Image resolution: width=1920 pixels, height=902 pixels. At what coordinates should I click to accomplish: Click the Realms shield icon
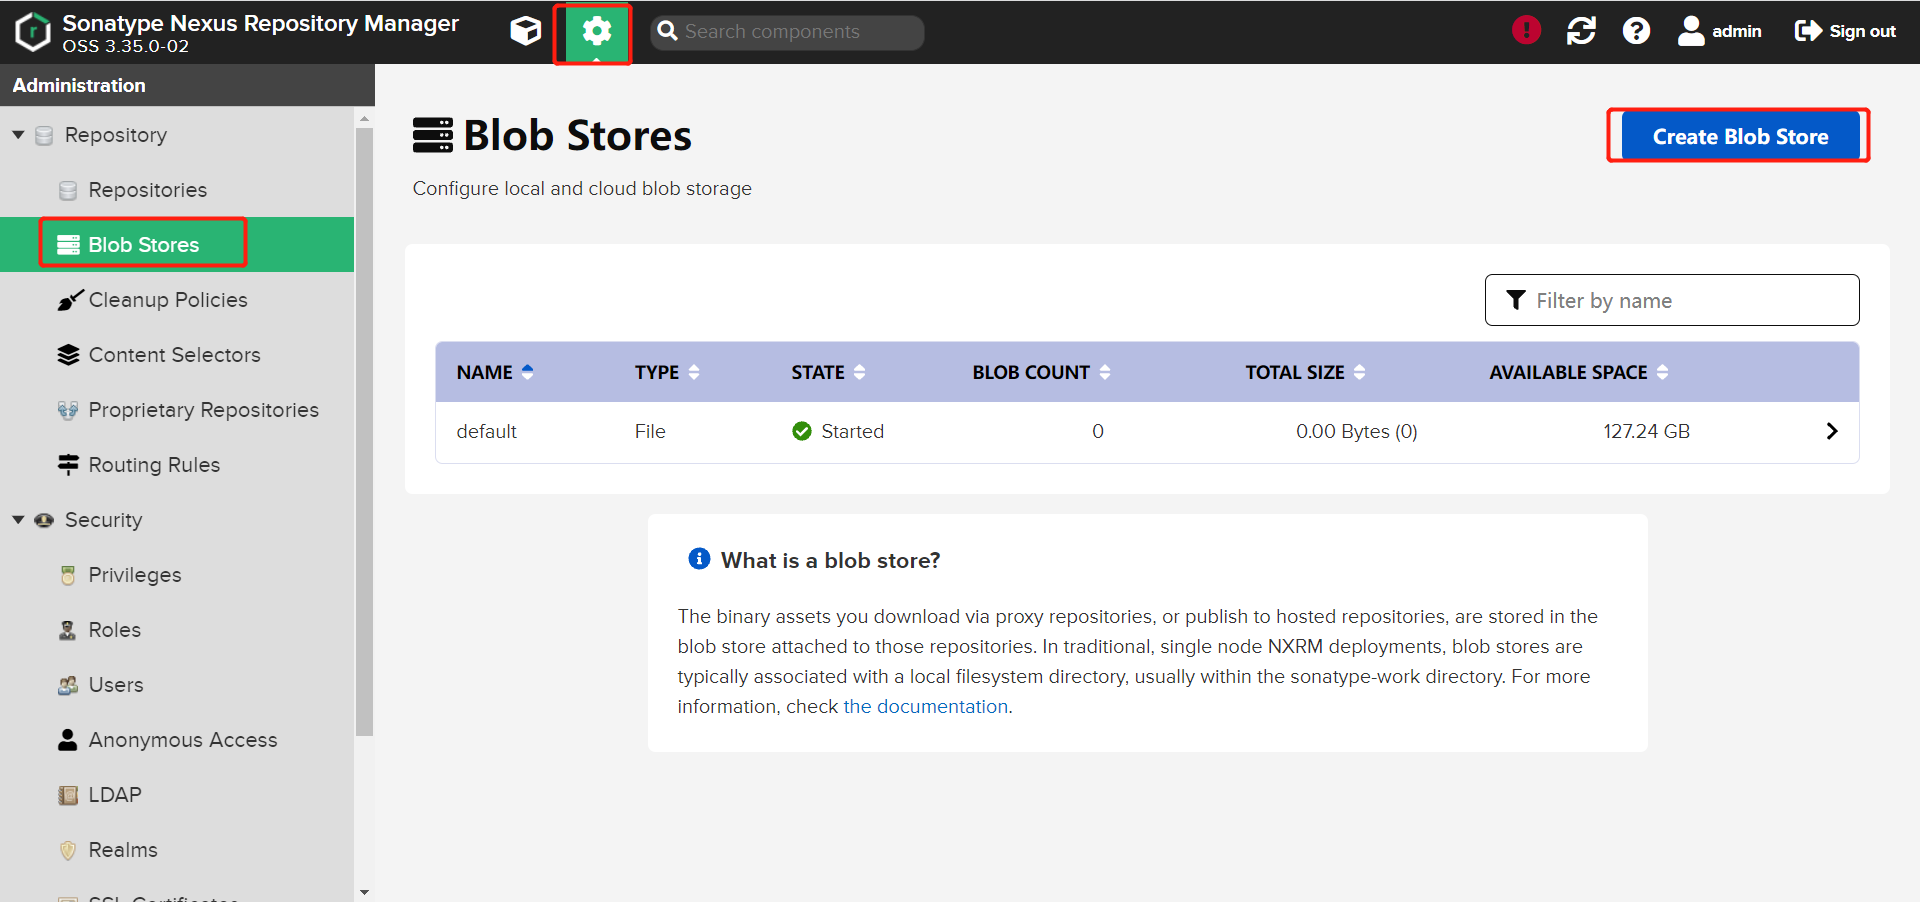pyautogui.click(x=68, y=850)
